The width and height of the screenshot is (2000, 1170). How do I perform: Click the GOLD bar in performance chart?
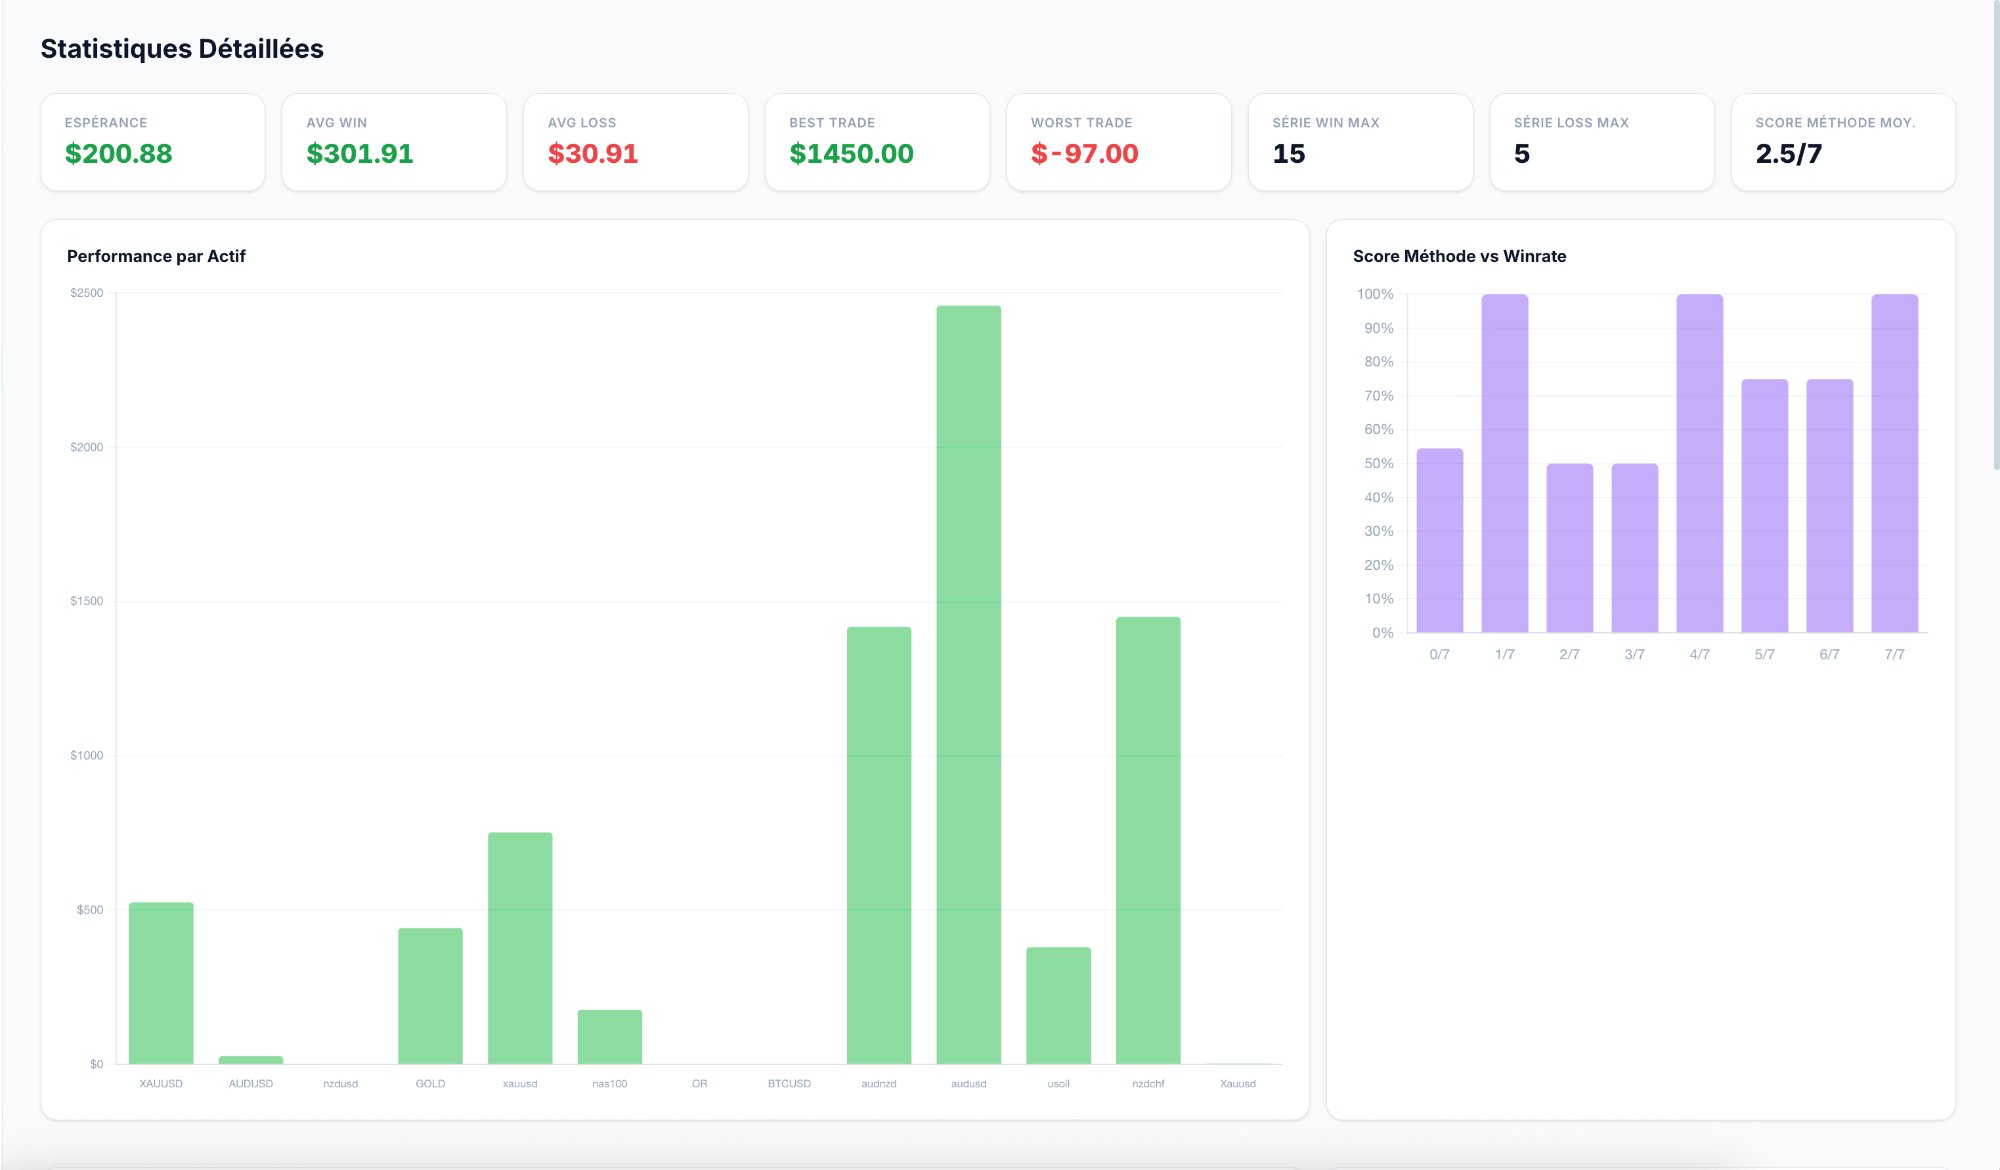[x=430, y=996]
